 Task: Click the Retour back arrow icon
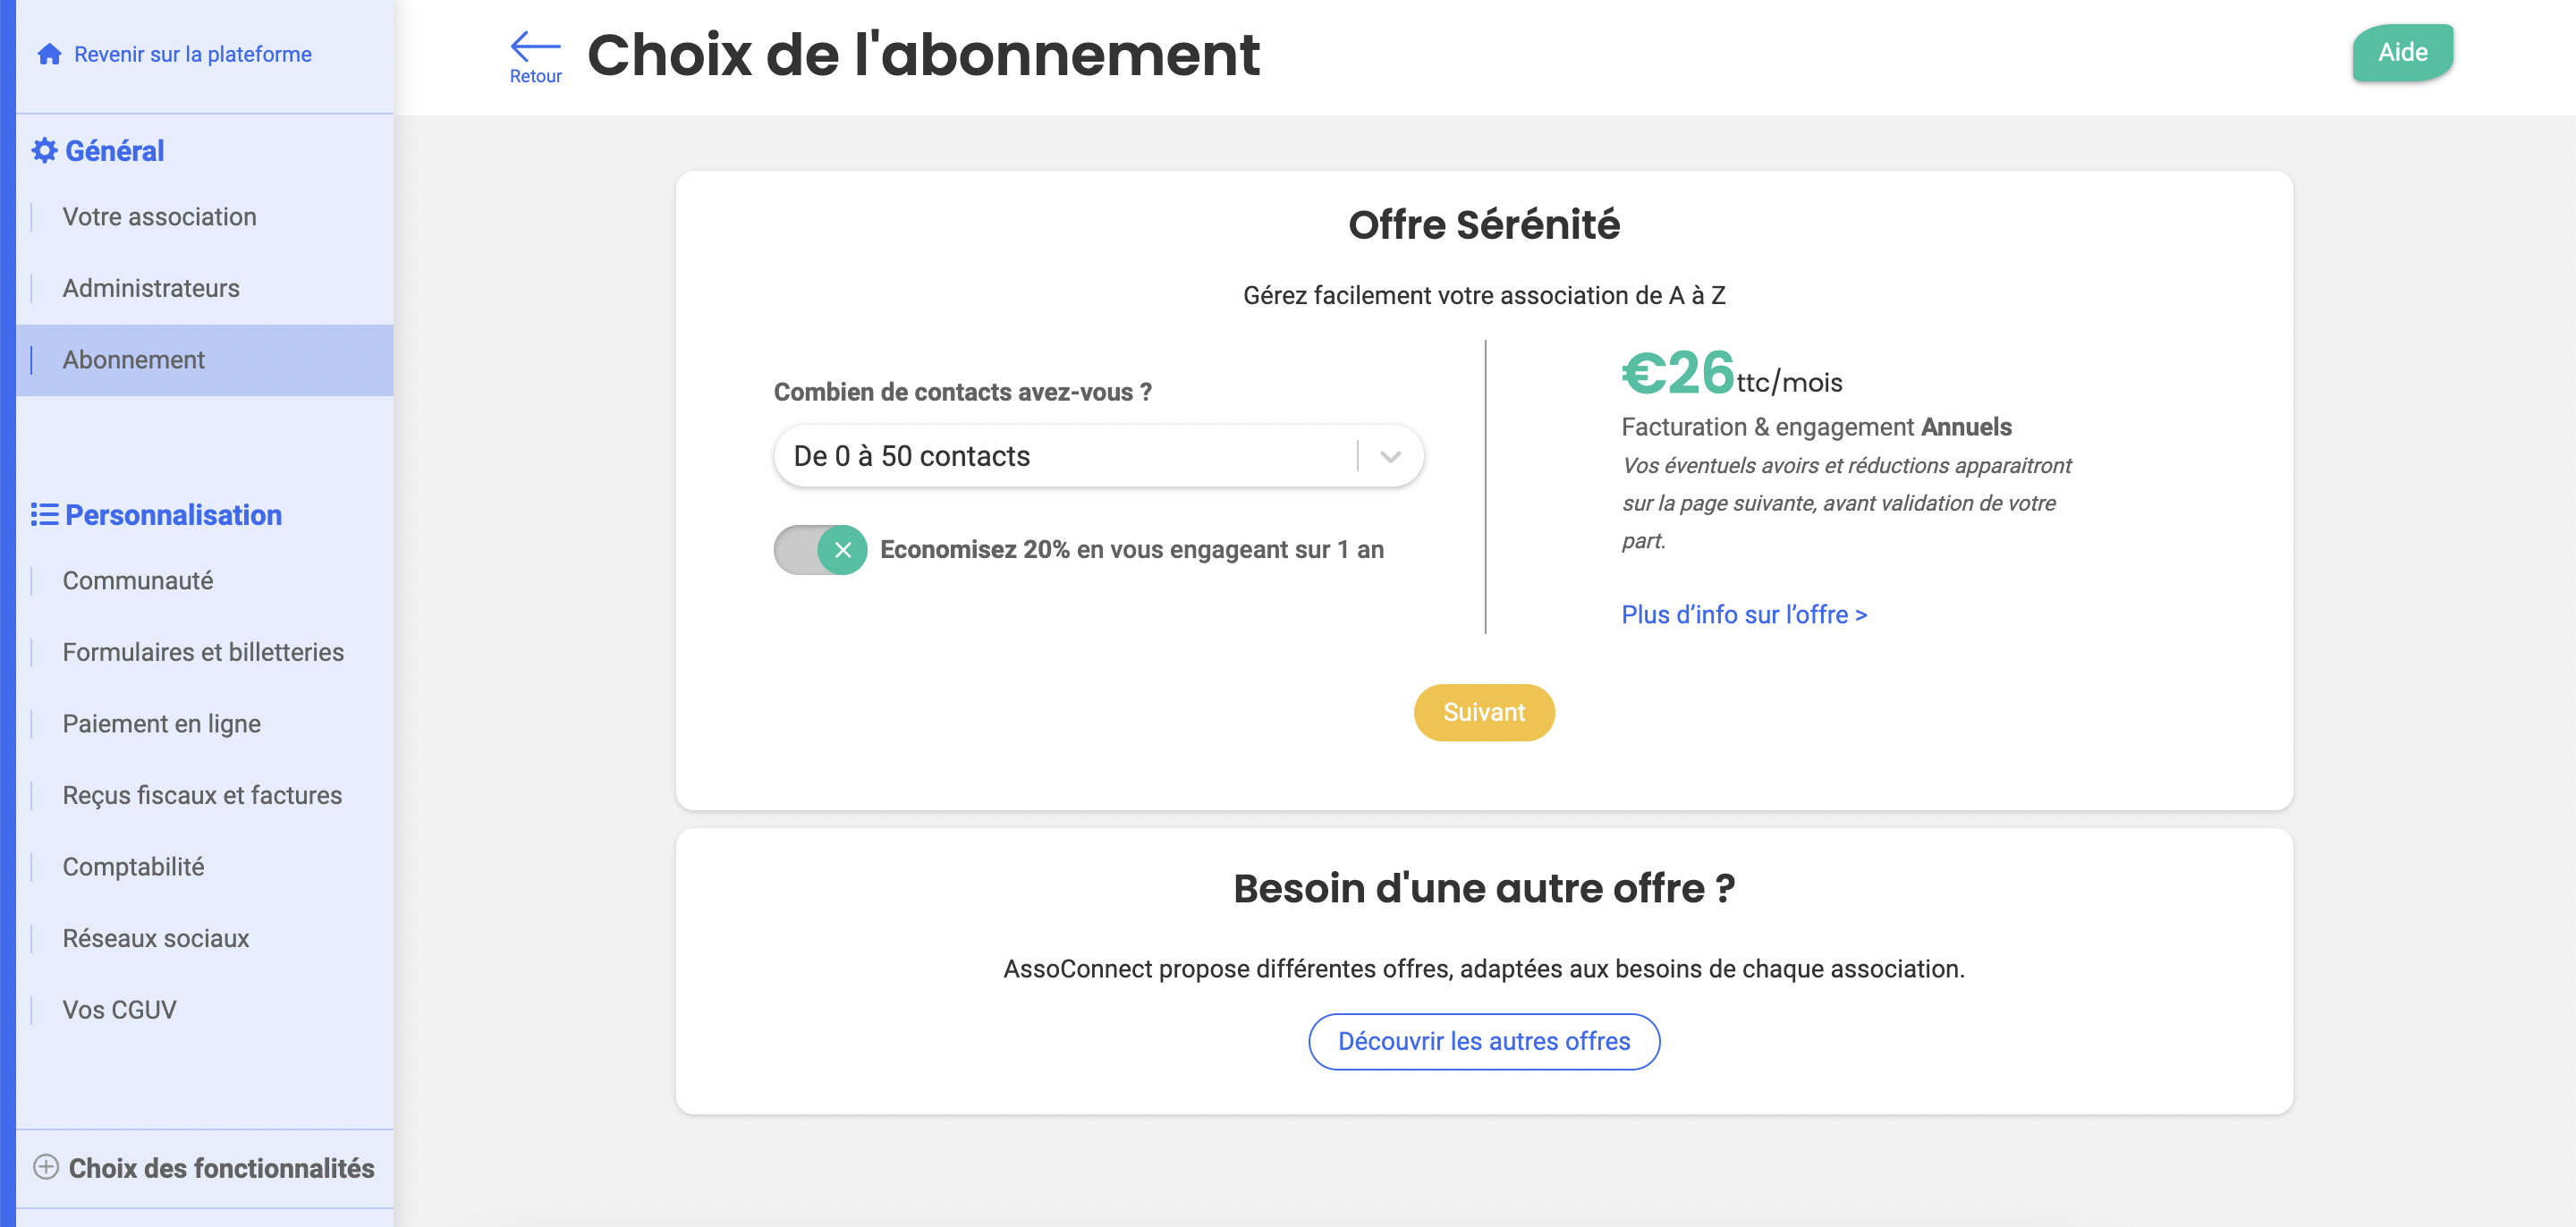coord(535,45)
